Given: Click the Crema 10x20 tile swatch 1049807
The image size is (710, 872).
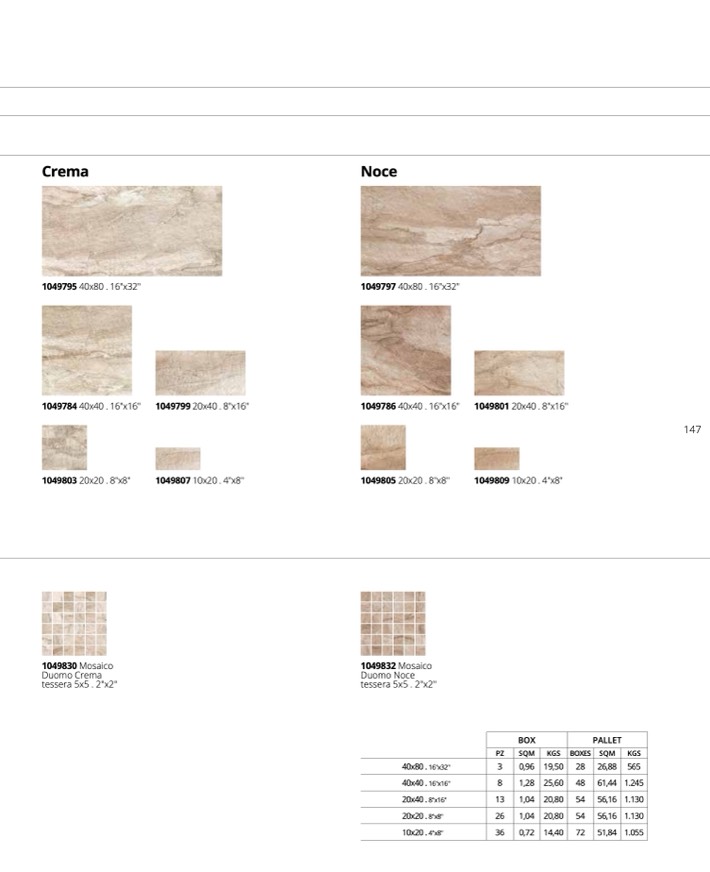Looking at the screenshot, I should pos(178,459).
